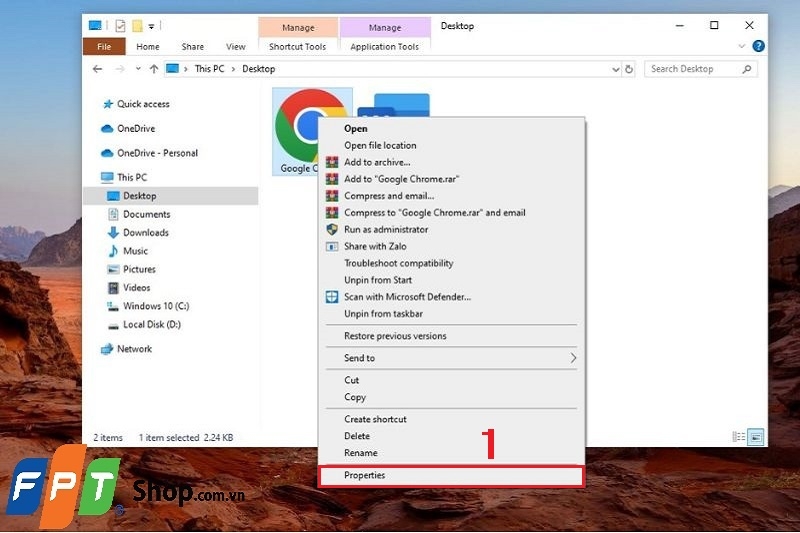Image resolution: width=800 pixels, height=533 pixels.
Task: Click Add to archive... entry
Action: click(x=451, y=162)
